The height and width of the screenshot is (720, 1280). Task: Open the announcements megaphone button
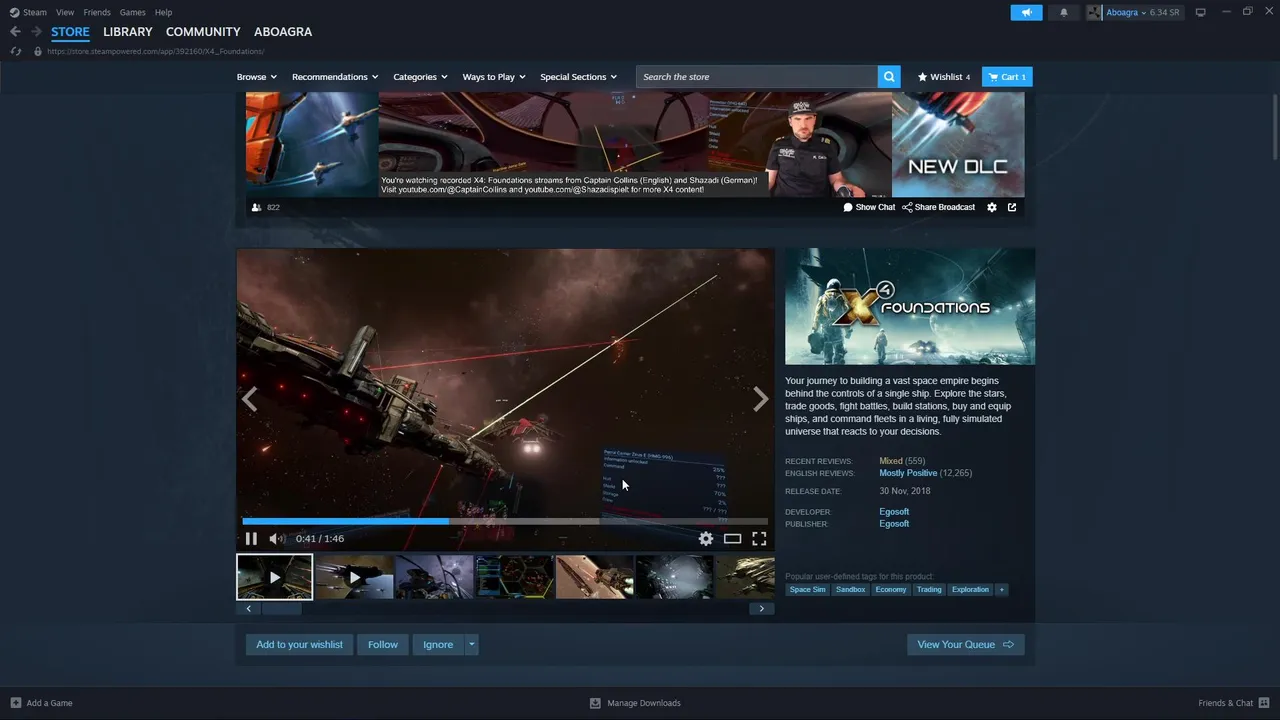tap(1026, 12)
